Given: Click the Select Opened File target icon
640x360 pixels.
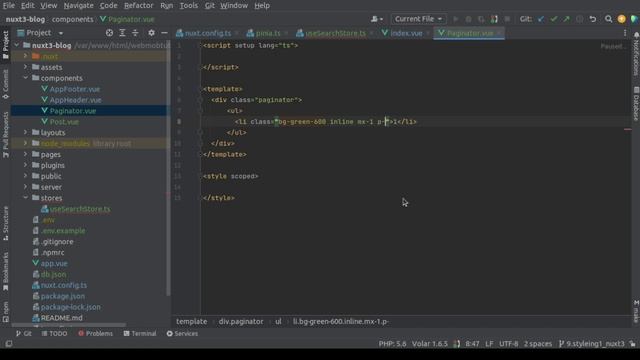Looking at the screenshot, I should click(x=109, y=33).
